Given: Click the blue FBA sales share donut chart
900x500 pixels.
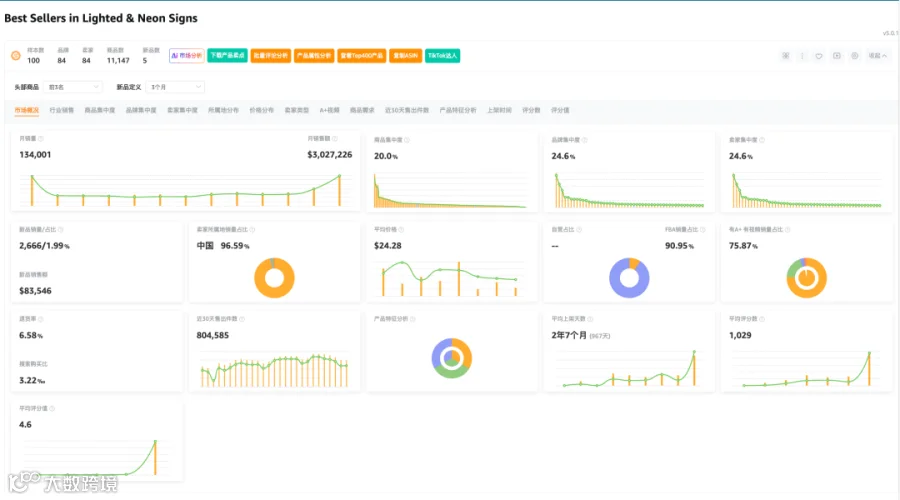Looking at the screenshot, I should point(629,278).
